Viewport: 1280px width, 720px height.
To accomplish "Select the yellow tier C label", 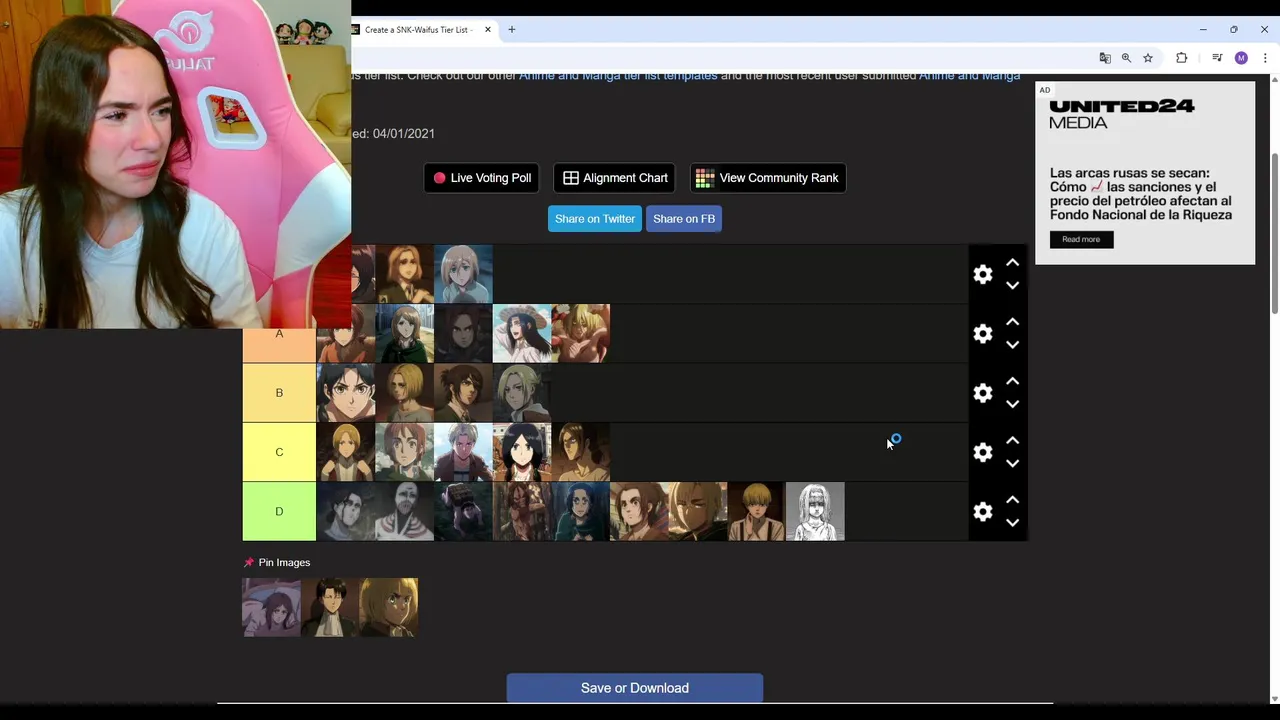I will (279, 452).
